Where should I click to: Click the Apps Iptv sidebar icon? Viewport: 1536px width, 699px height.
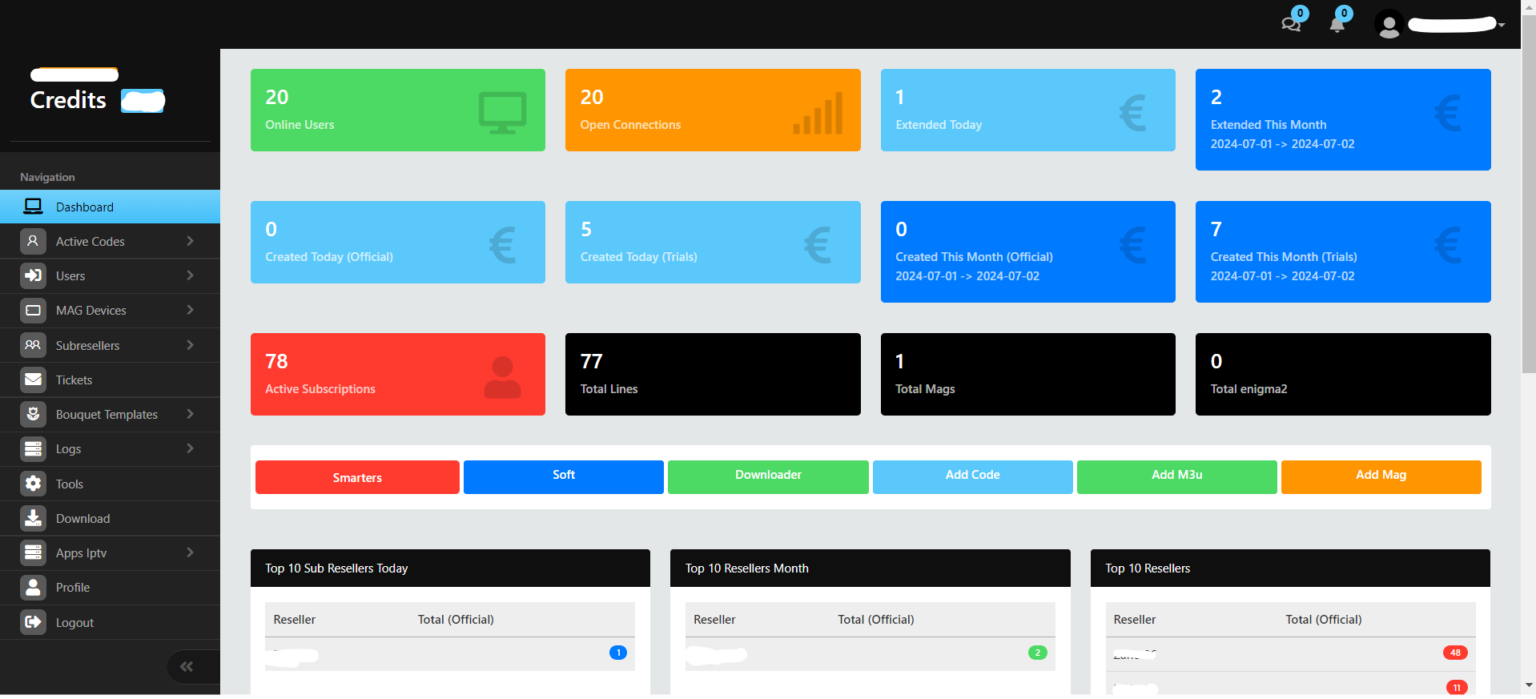(34, 553)
